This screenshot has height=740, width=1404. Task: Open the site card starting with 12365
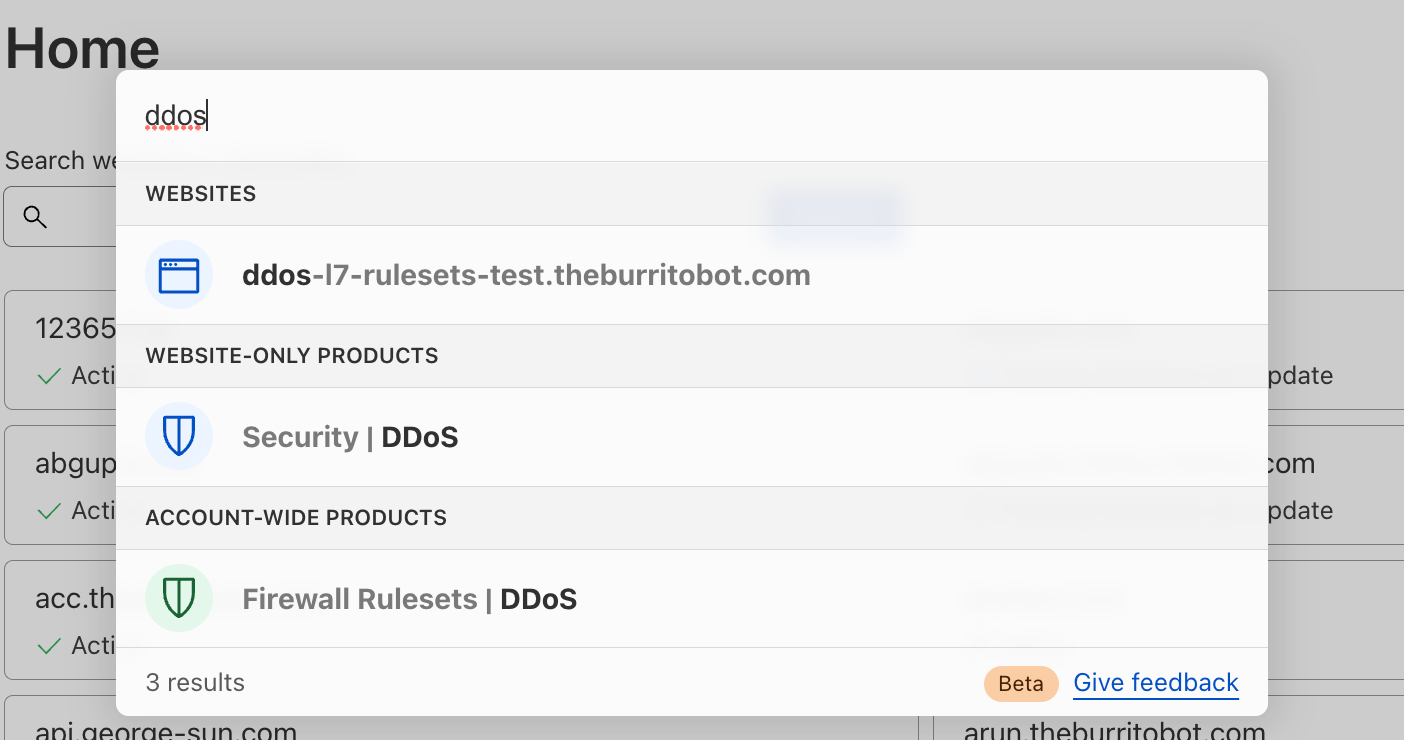(x=60, y=350)
